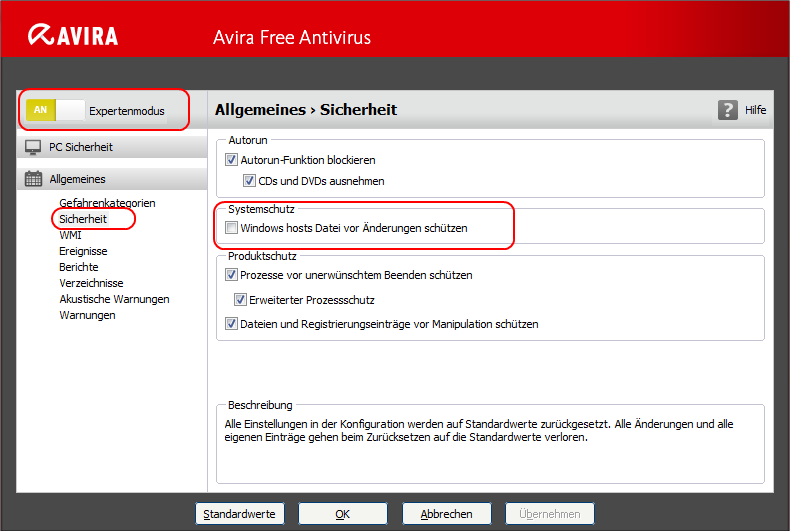This screenshot has height=531, width=790.
Task: Uncheck Prozesse vor unerwünschtem Beenden schützen
Action: tap(232, 275)
